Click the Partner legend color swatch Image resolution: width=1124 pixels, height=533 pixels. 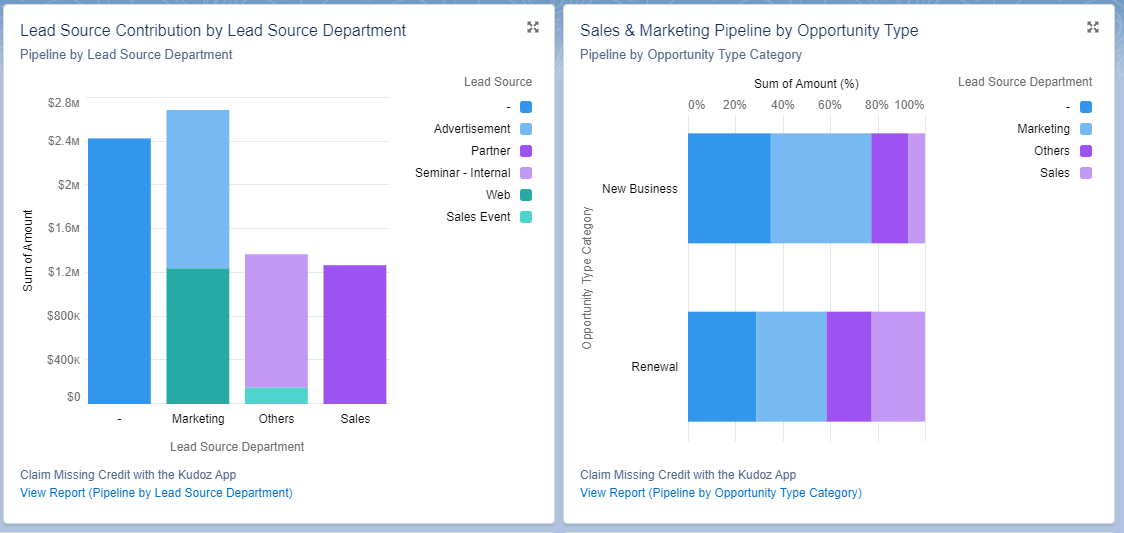tap(526, 151)
